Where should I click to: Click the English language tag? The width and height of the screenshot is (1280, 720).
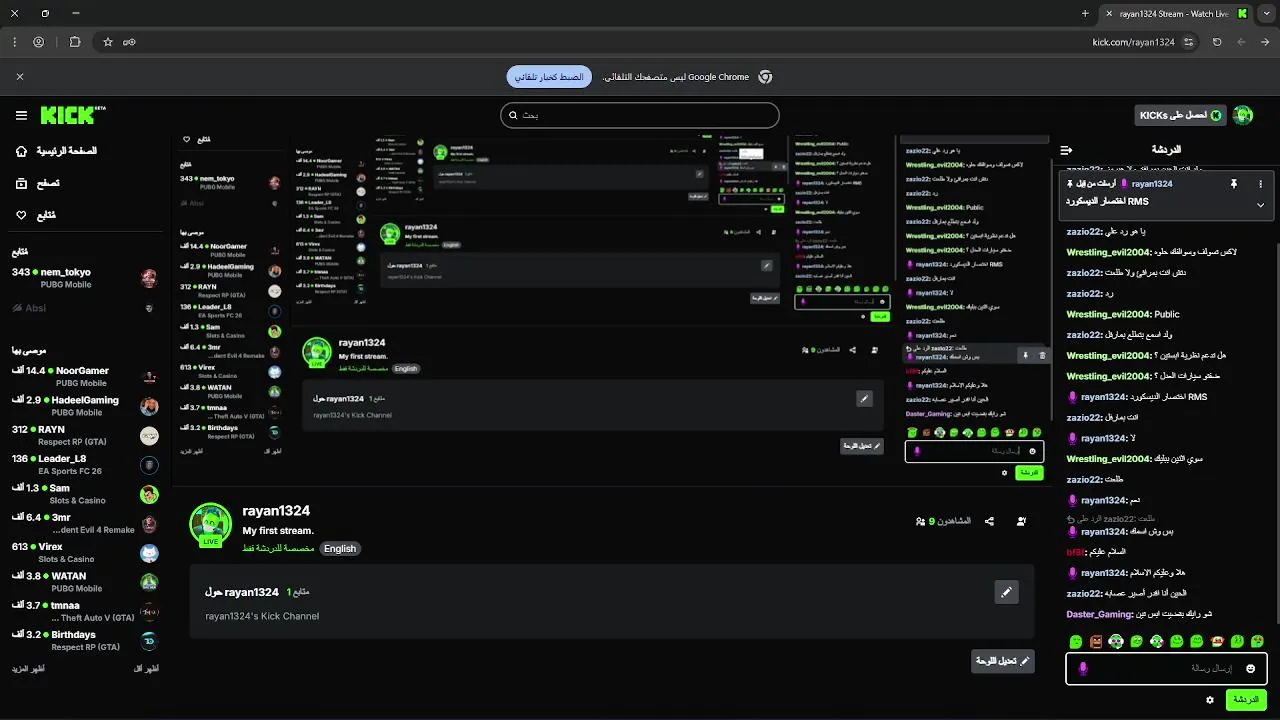[340, 548]
